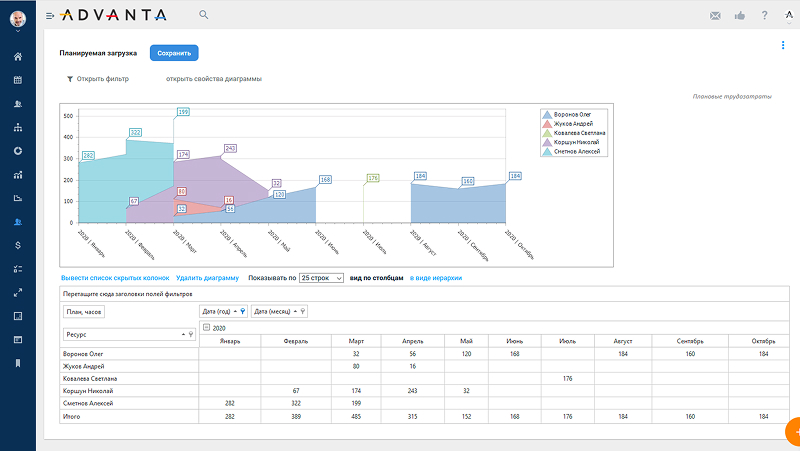The width and height of the screenshot is (800, 451).
Task: Open the calendar icon in sidebar
Action: point(18,79)
